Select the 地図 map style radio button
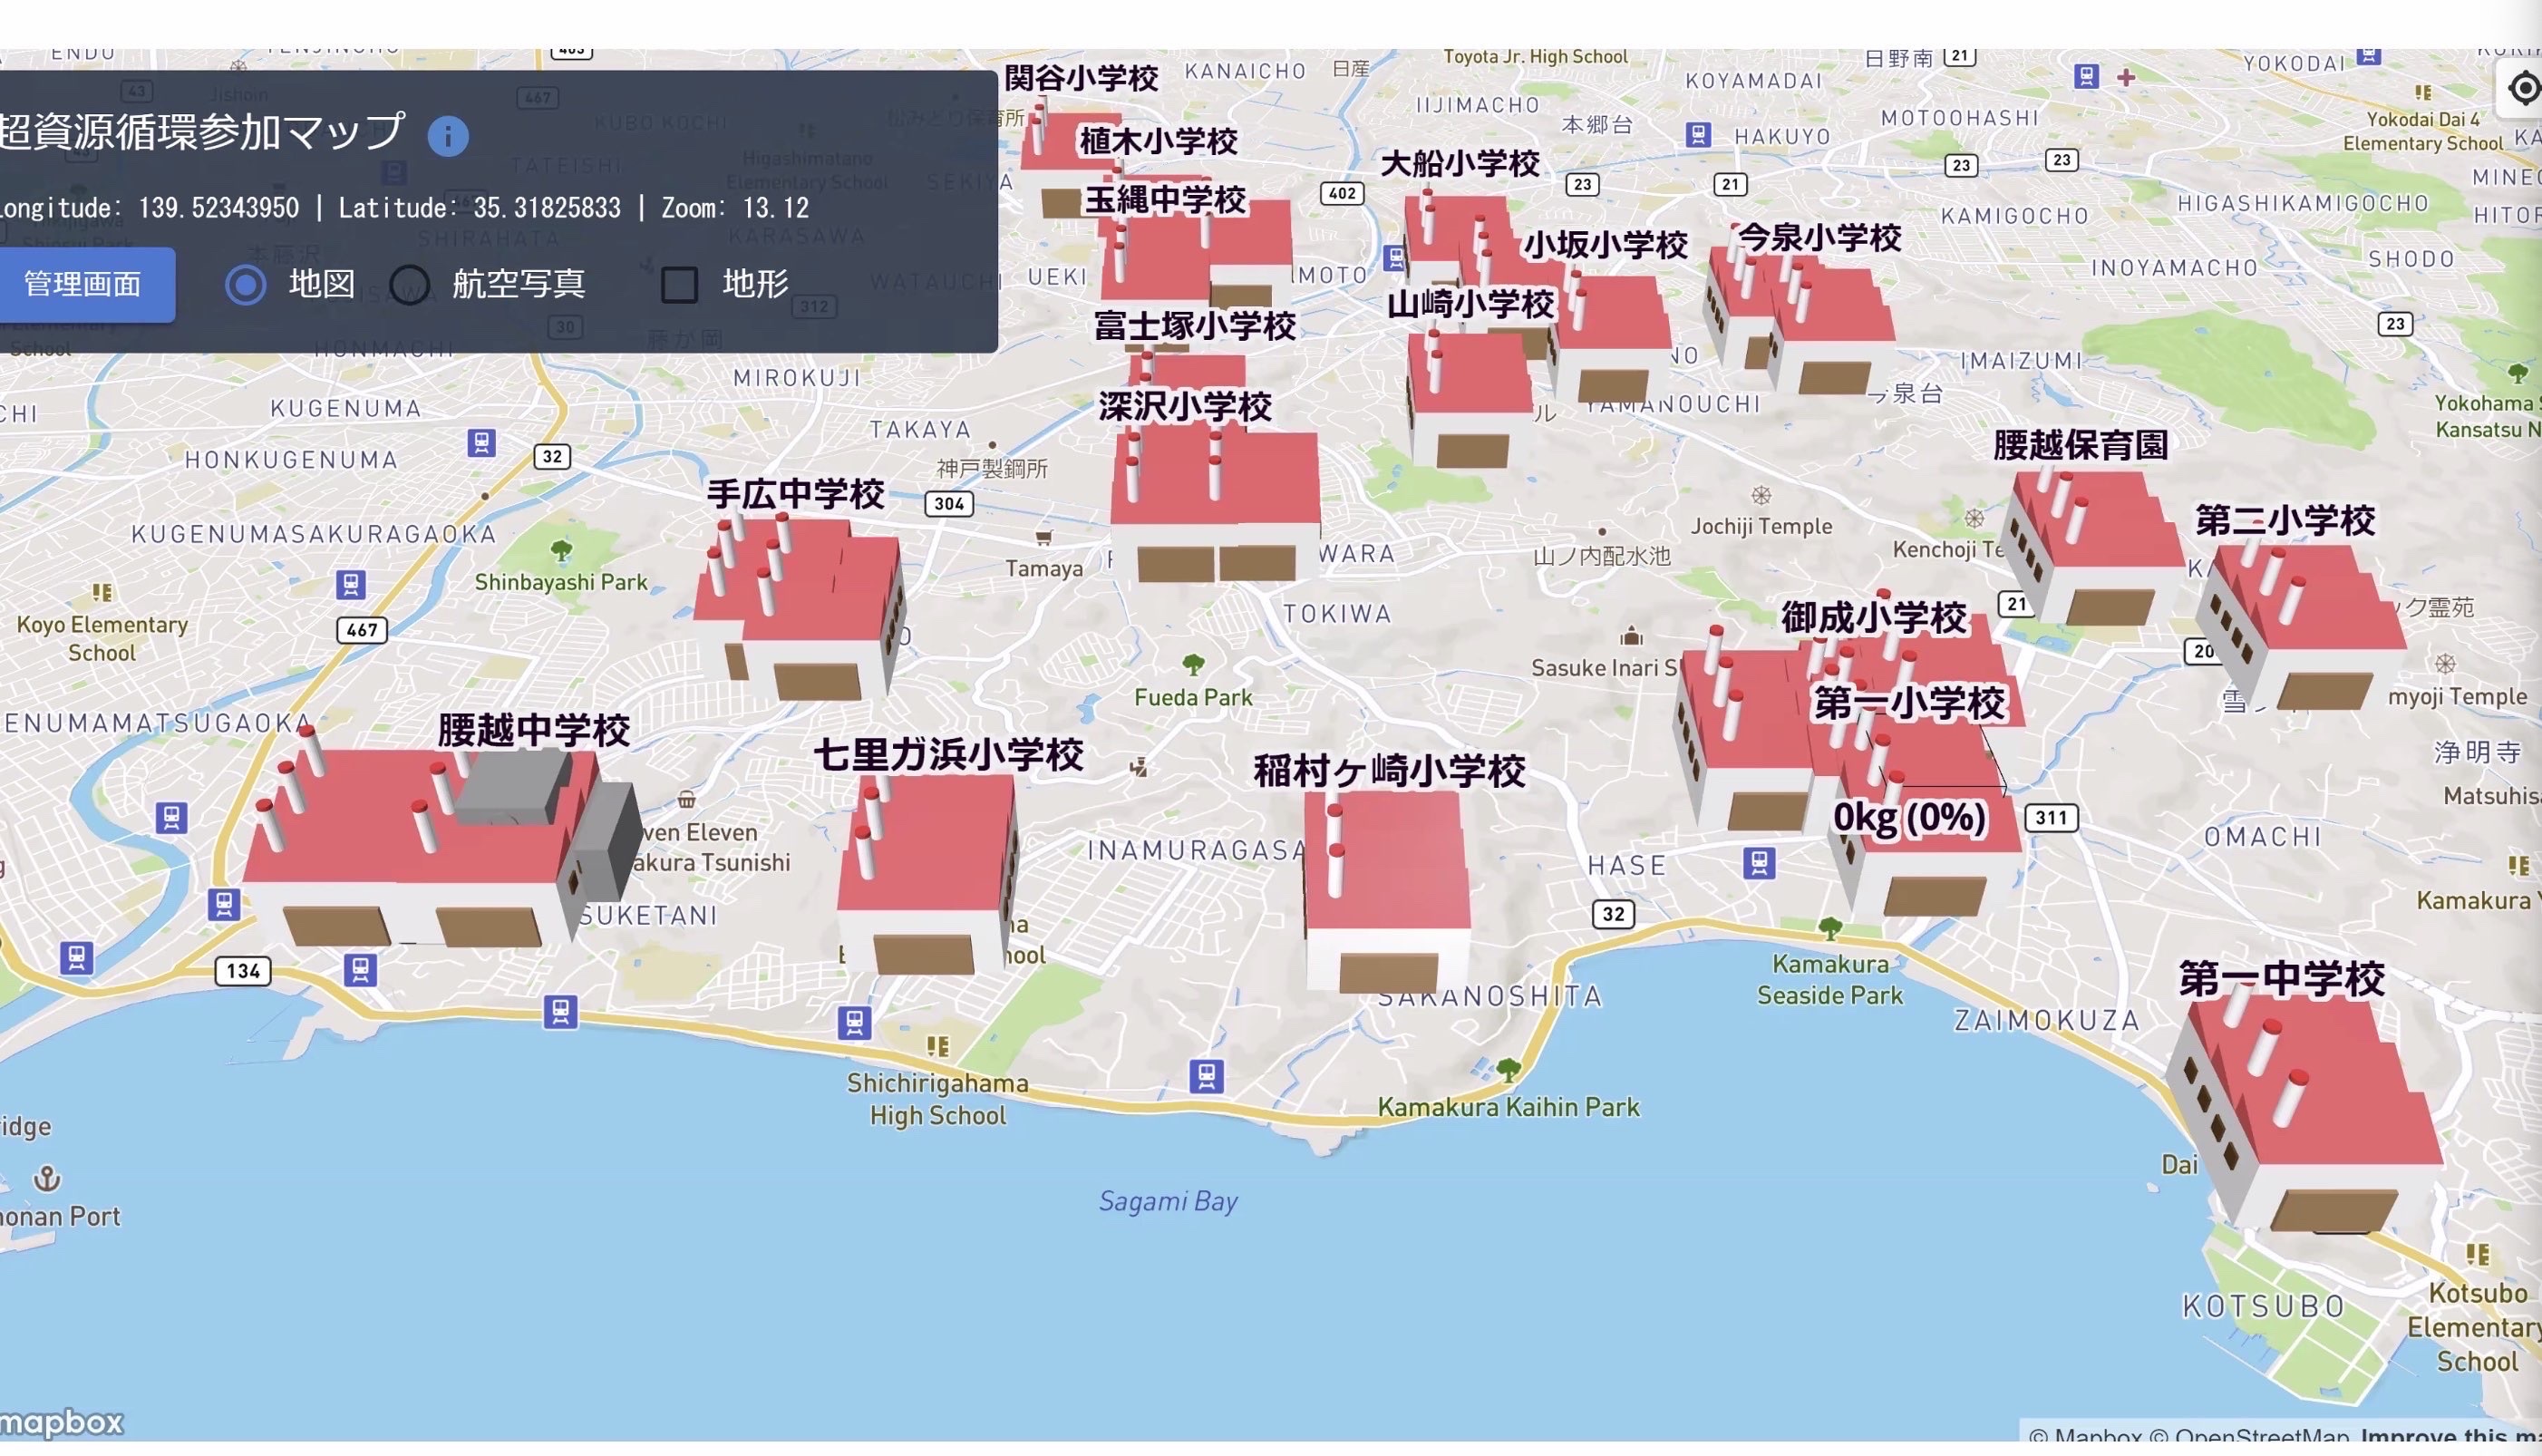Screen dimensions: 2542x1456 (245, 285)
